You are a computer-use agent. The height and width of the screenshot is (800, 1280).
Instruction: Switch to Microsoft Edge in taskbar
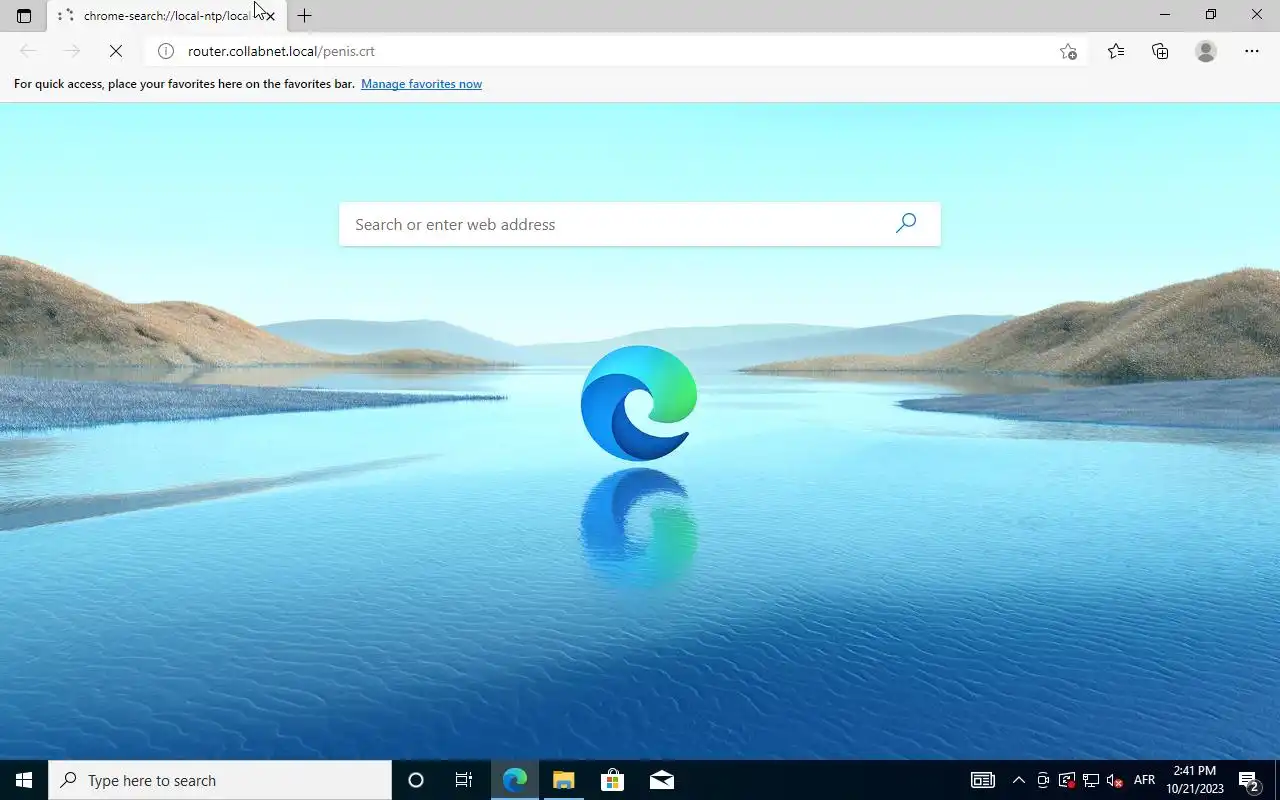pyautogui.click(x=515, y=780)
